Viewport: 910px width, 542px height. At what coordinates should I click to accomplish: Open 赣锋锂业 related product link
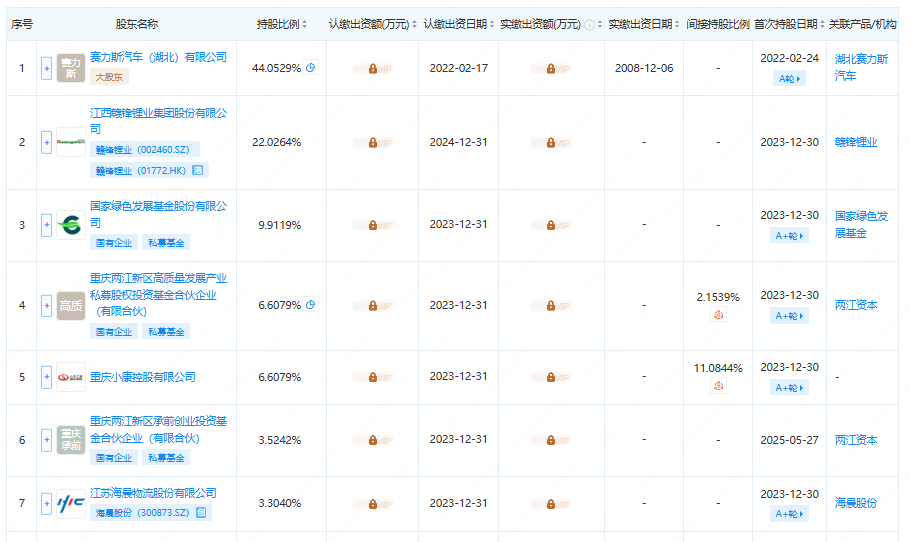click(856, 142)
